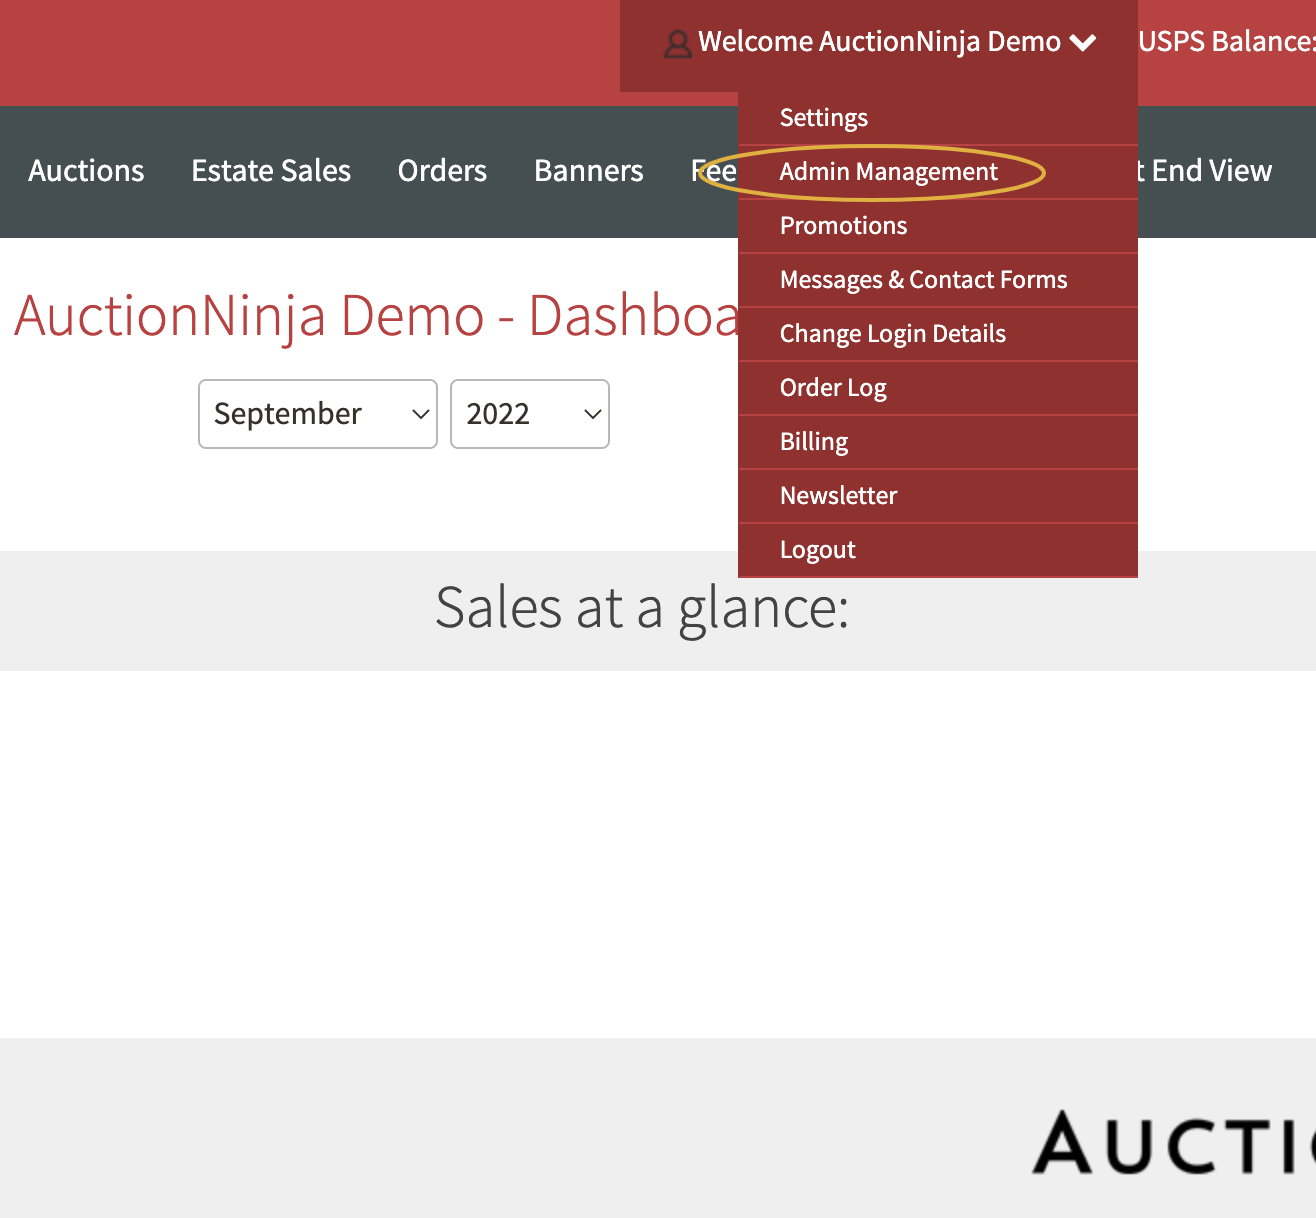Collapse the Welcome AuctionNinja Demo dropdown chevron
The image size is (1316, 1218).
click(x=1083, y=43)
